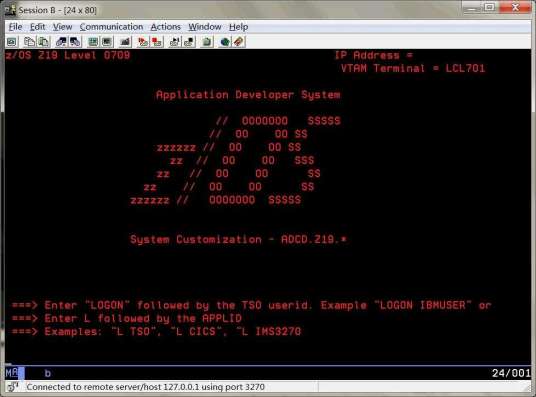The height and width of the screenshot is (397, 536).
Task: Click the connection status icon in the status bar
Action: pyautogui.click(x=13, y=387)
